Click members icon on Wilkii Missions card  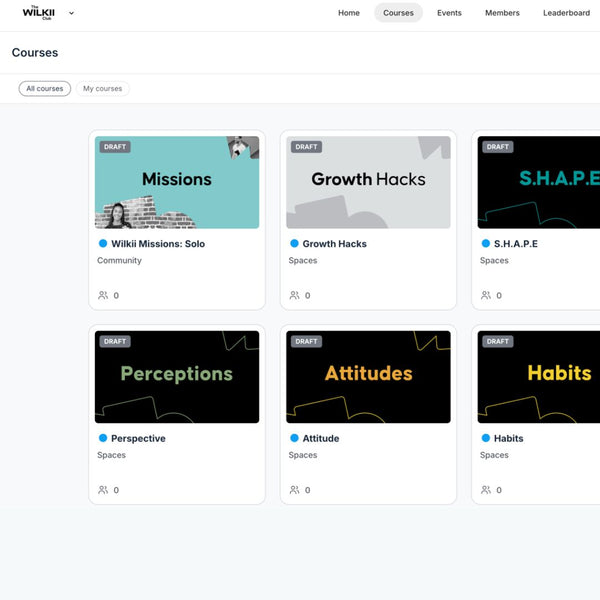103,296
